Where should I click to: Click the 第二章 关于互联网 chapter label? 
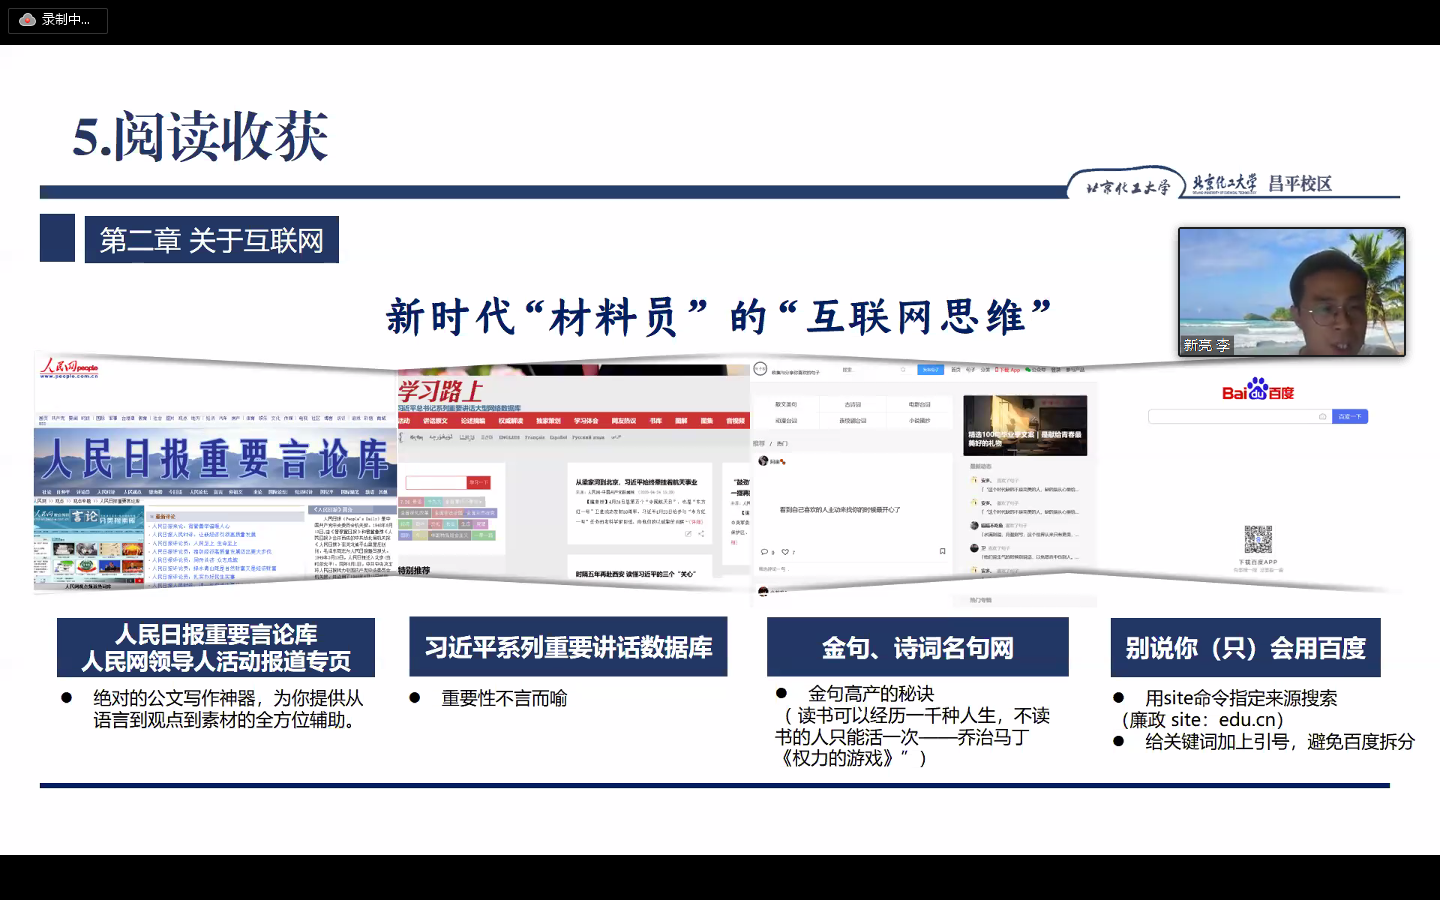(x=212, y=240)
